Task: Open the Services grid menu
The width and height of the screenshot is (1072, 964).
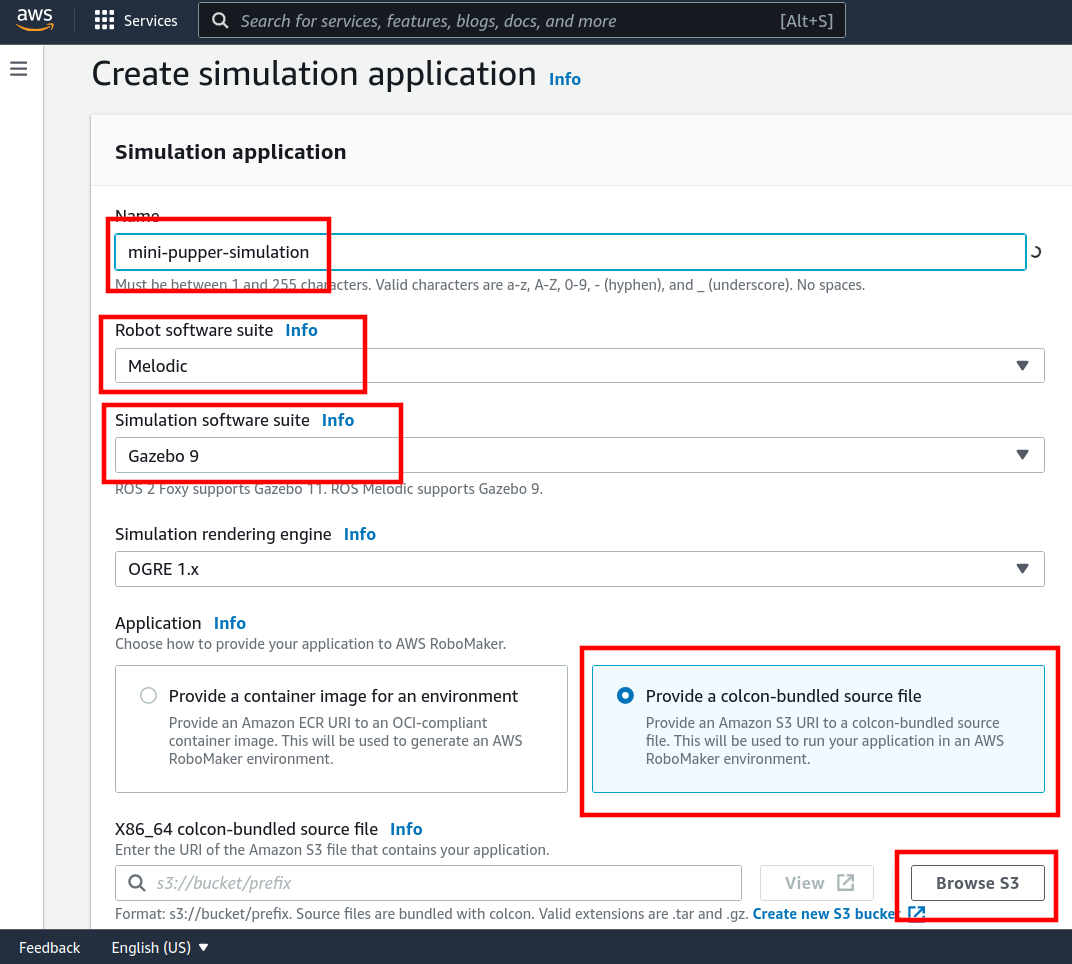Action: (104, 21)
